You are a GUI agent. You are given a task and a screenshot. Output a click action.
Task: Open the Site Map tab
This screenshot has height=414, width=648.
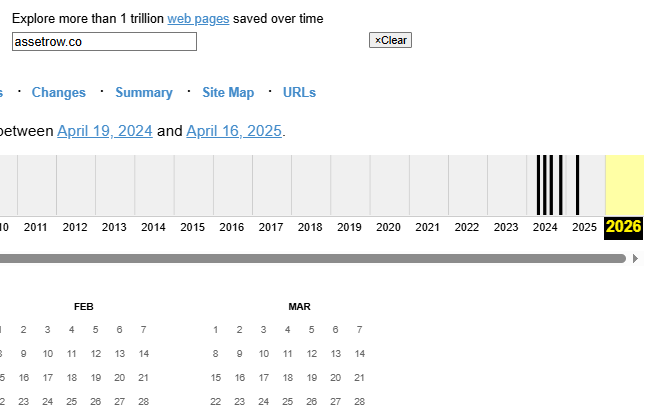click(x=228, y=92)
